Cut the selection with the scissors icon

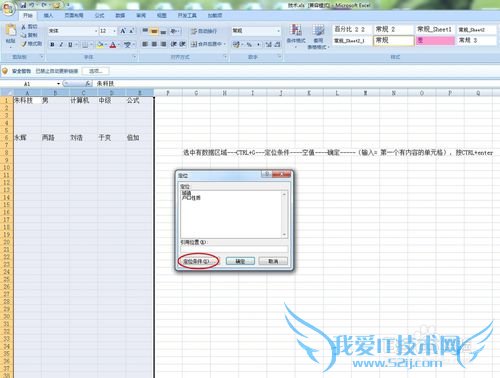(x=24, y=27)
